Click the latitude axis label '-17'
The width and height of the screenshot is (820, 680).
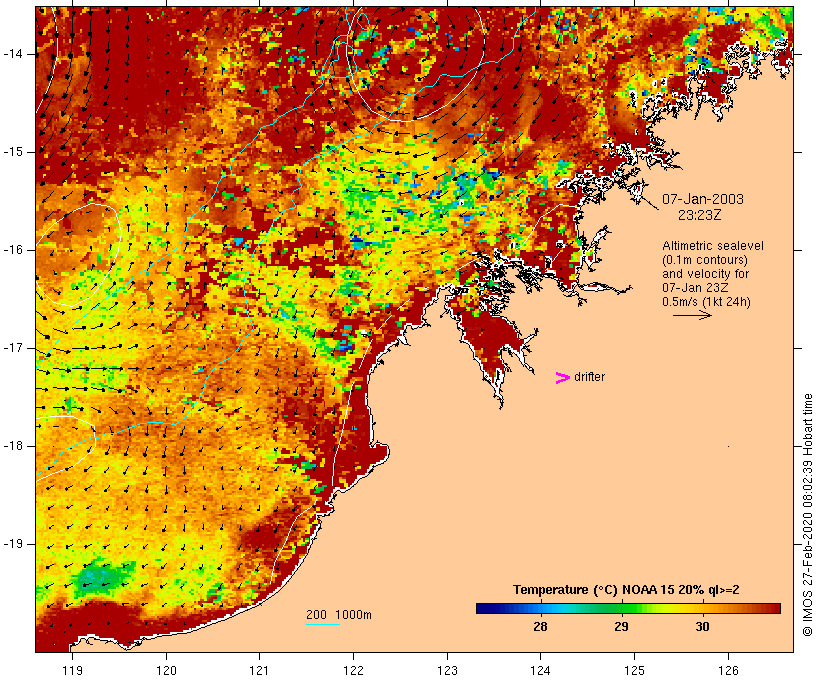click(x=13, y=348)
